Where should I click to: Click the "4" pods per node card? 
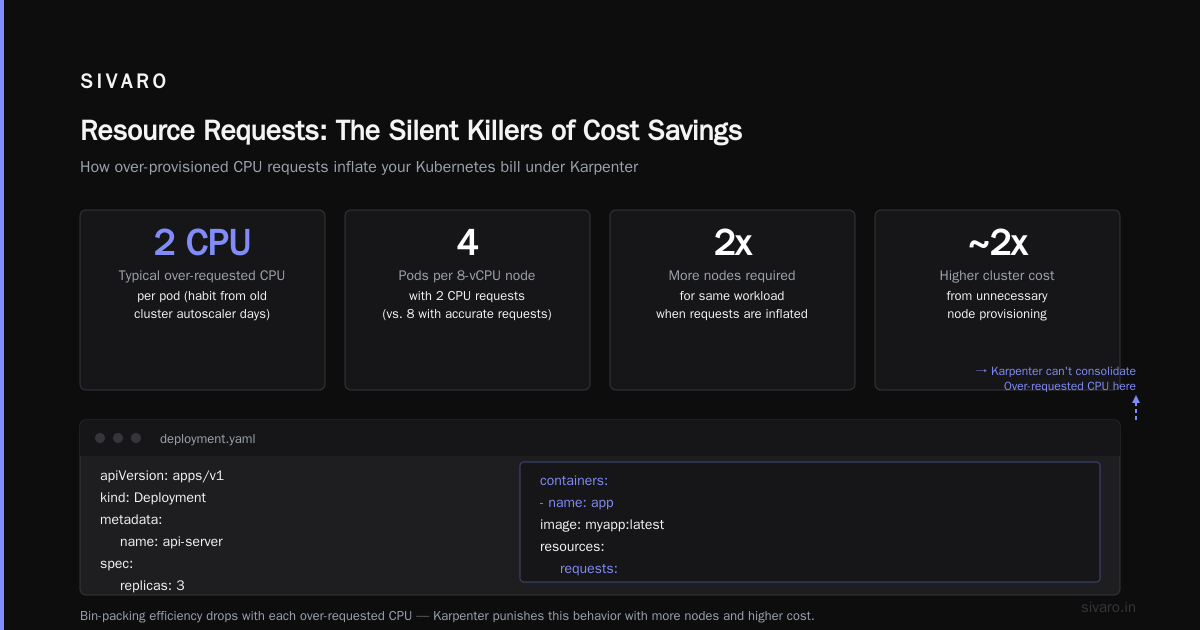pyautogui.click(x=467, y=300)
